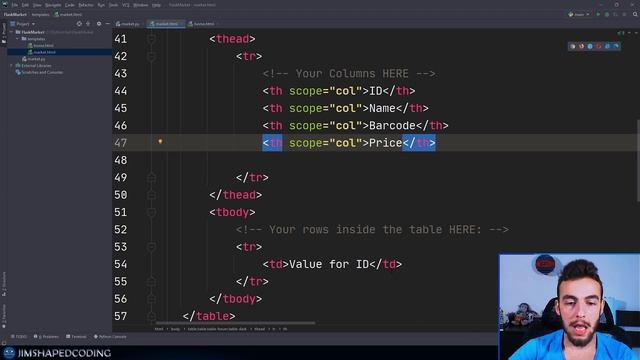Click 'Value for ID' text on line 54
Screen dimensions: 640x360
(329, 264)
